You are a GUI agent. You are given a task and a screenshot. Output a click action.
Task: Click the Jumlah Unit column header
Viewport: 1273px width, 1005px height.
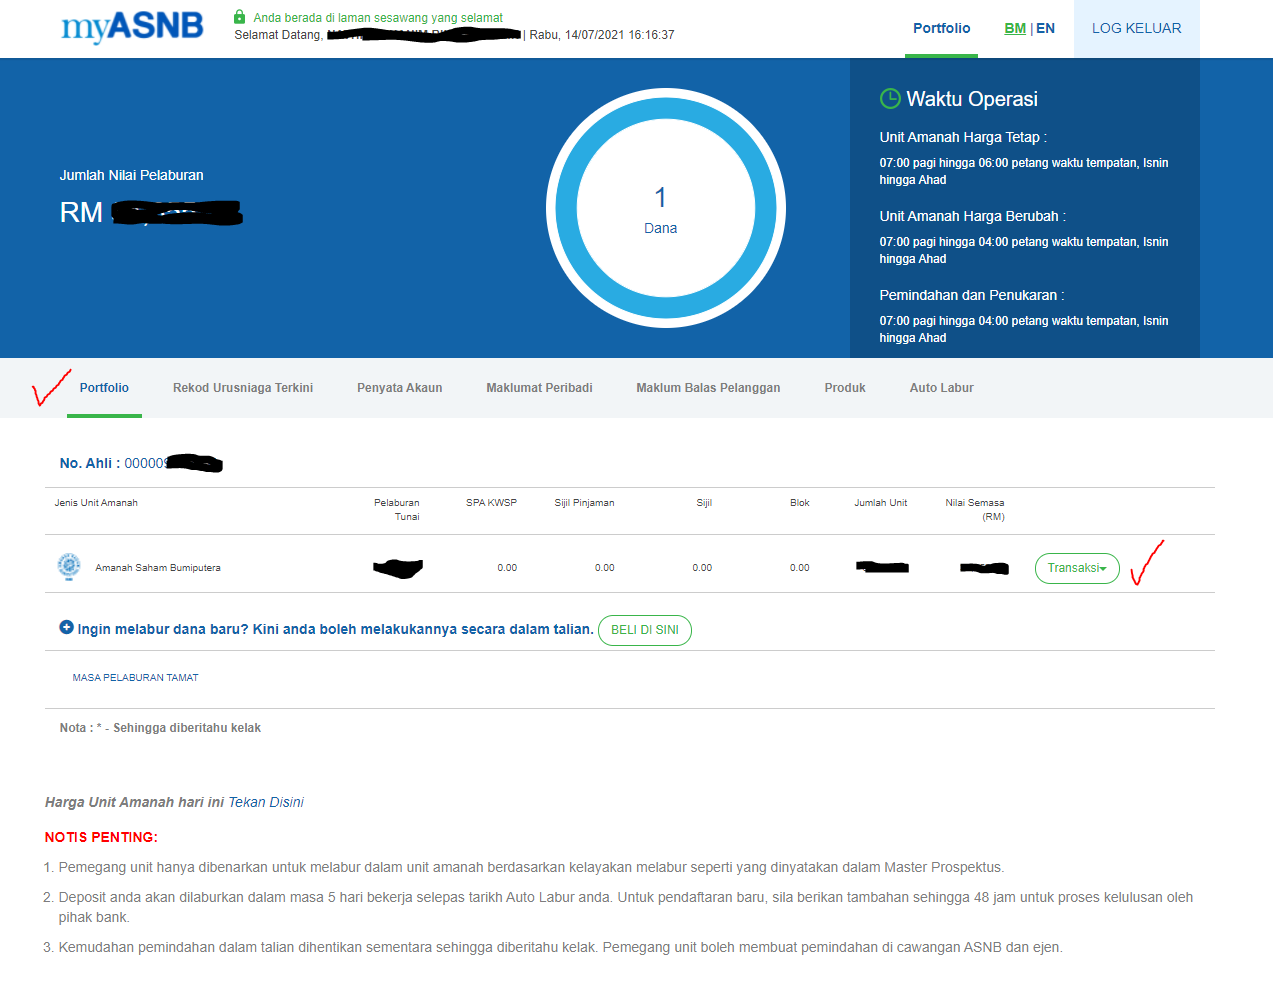(880, 503)
